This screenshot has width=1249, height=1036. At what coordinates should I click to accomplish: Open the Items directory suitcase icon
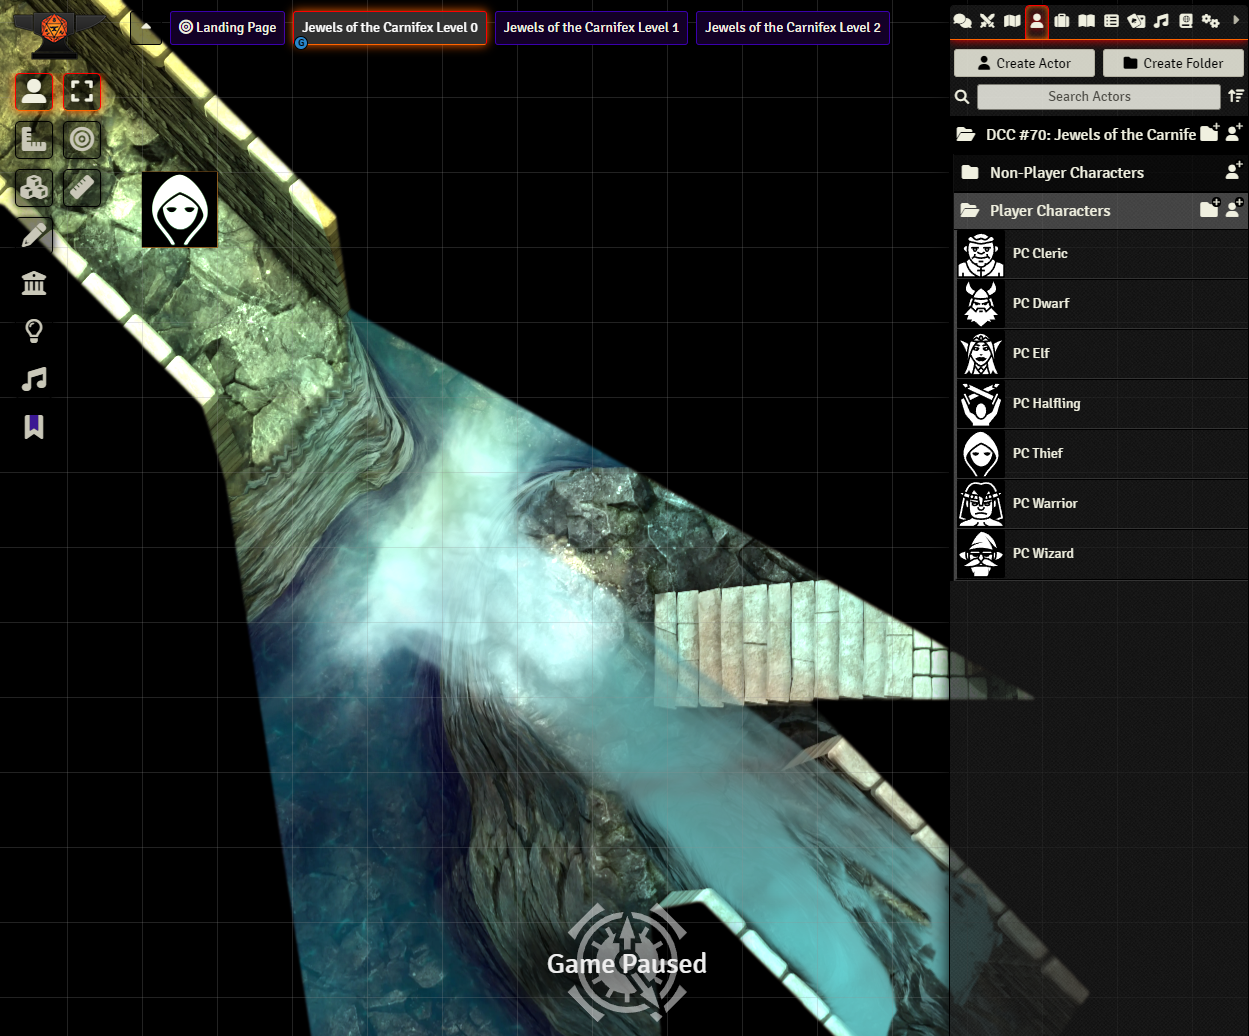tap(1062, 20)
